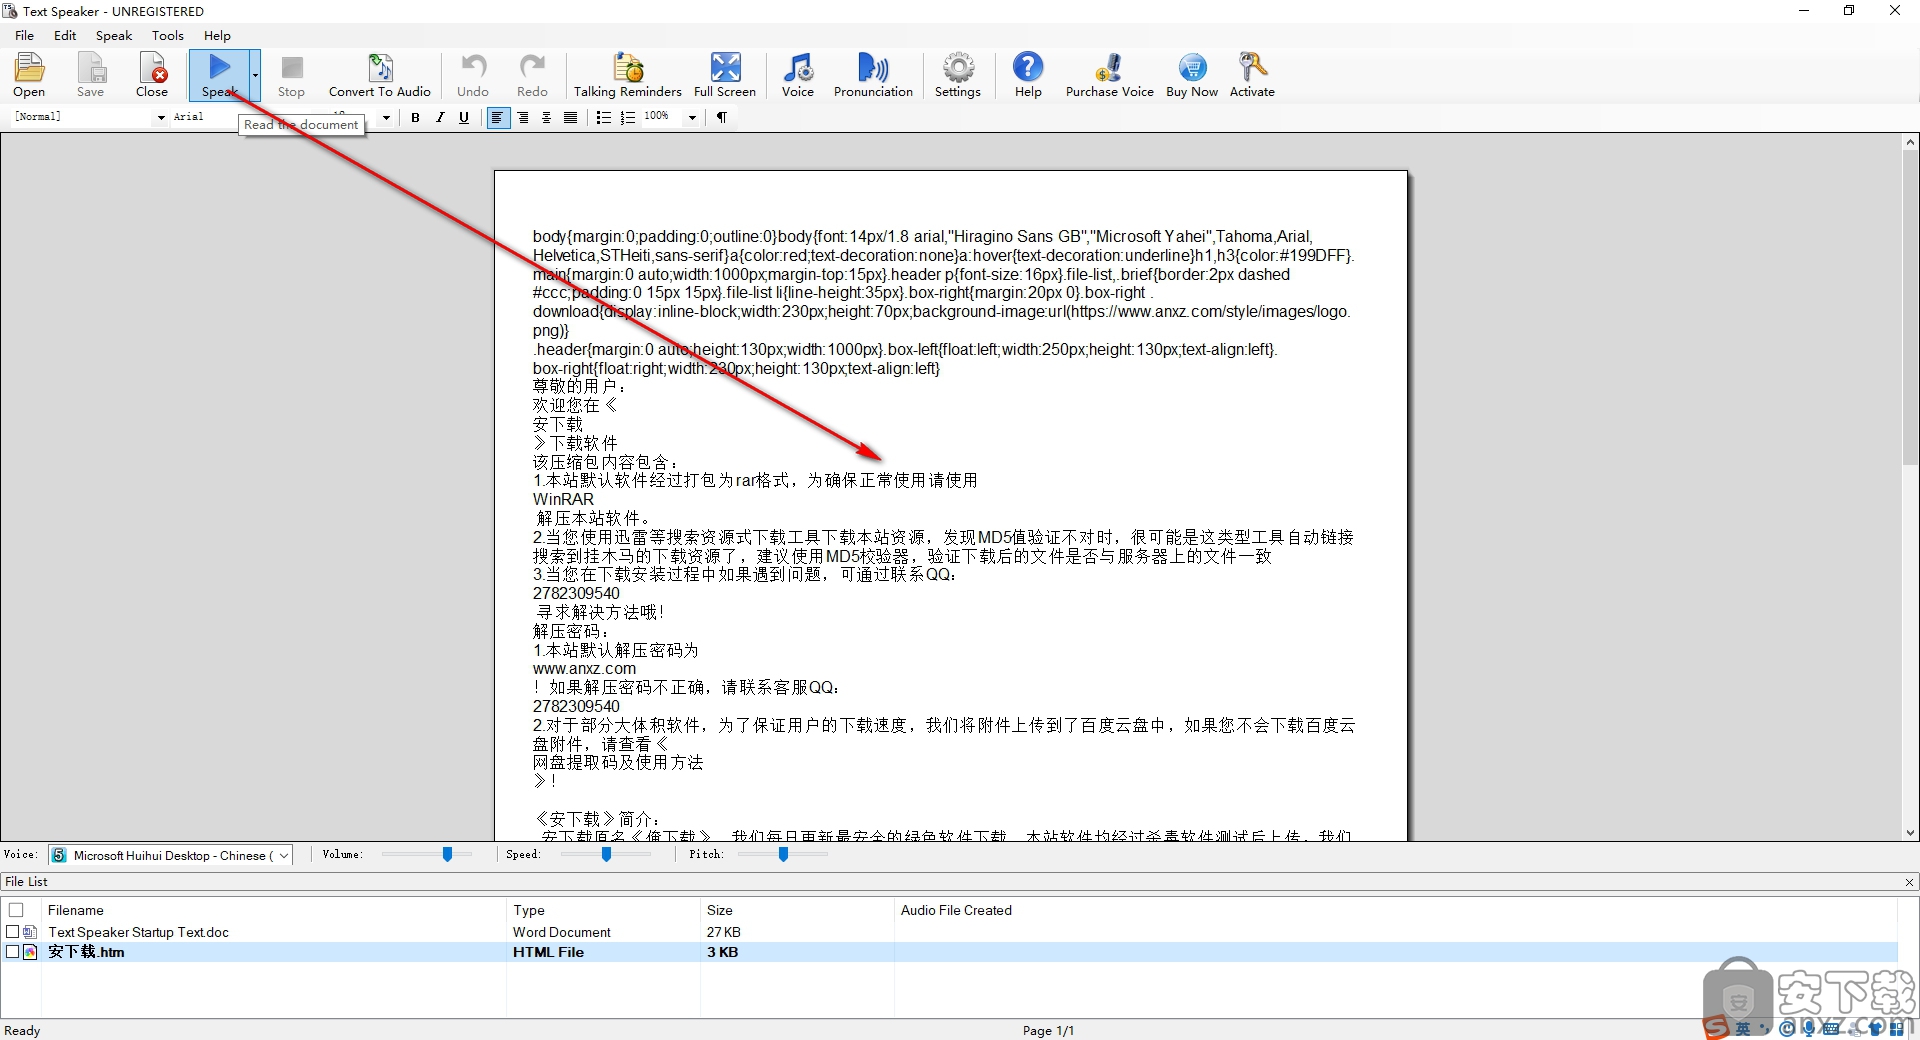
Task: Click the Purchase Voice icon
Action: [1109, 75]
